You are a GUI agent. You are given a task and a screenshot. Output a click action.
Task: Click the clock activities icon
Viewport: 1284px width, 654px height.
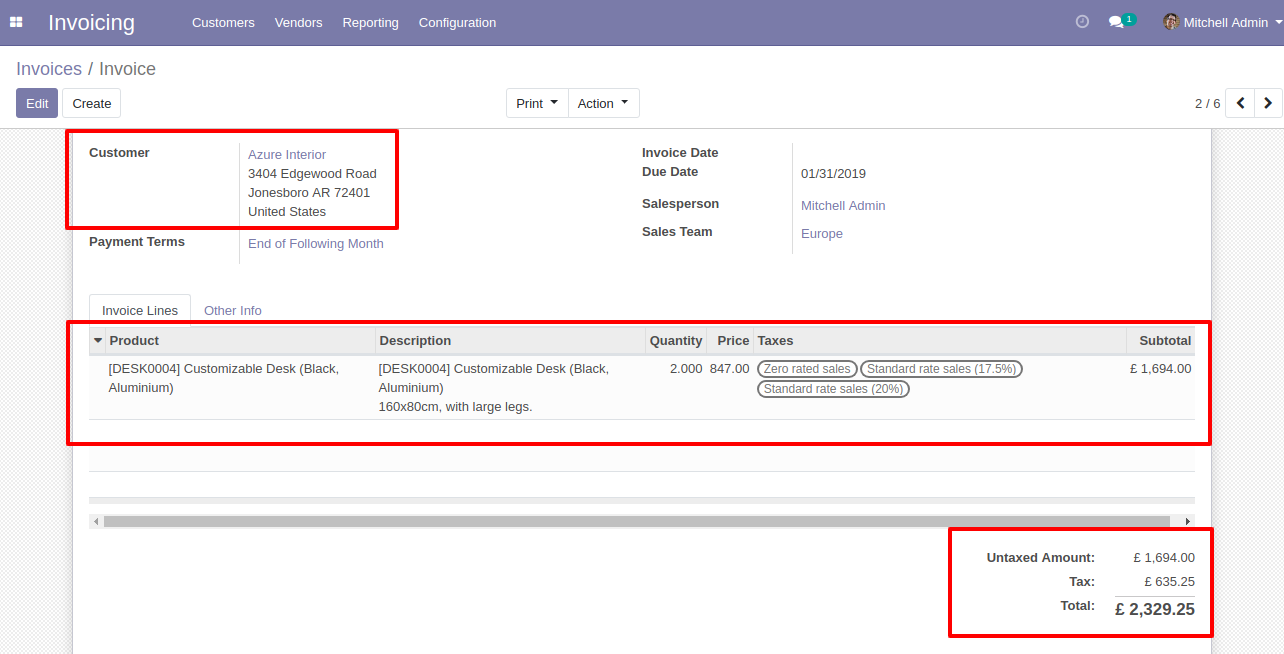1082,22
